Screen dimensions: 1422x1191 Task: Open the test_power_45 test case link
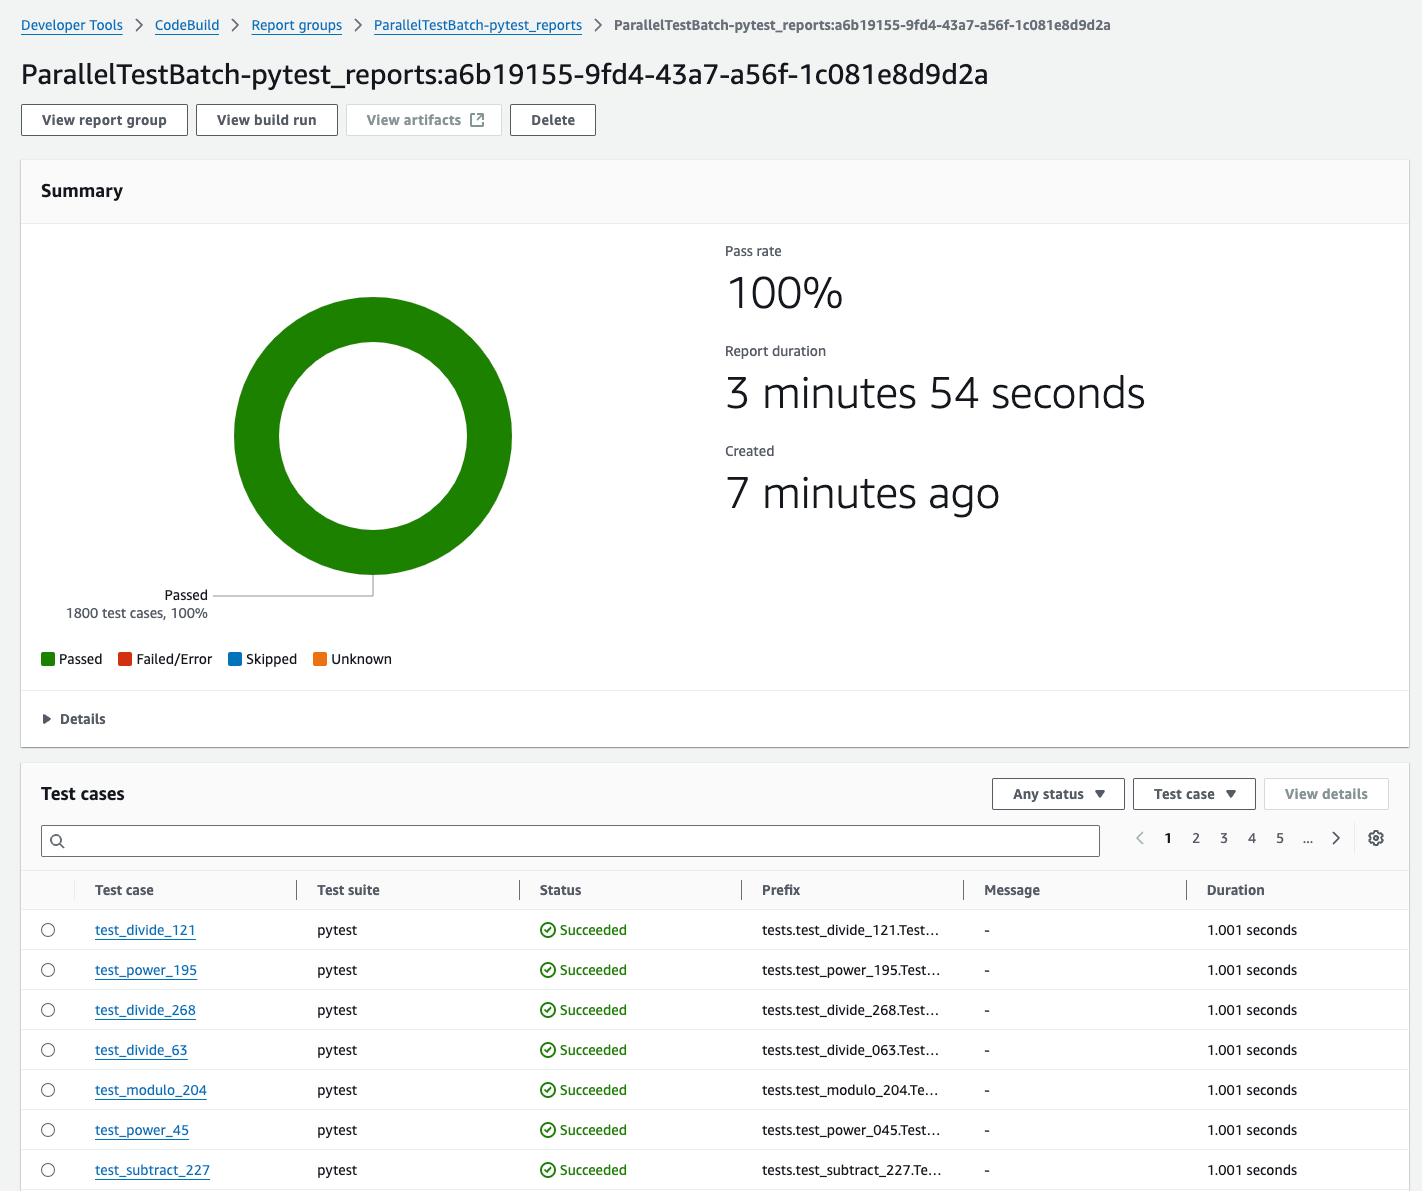142,1130
